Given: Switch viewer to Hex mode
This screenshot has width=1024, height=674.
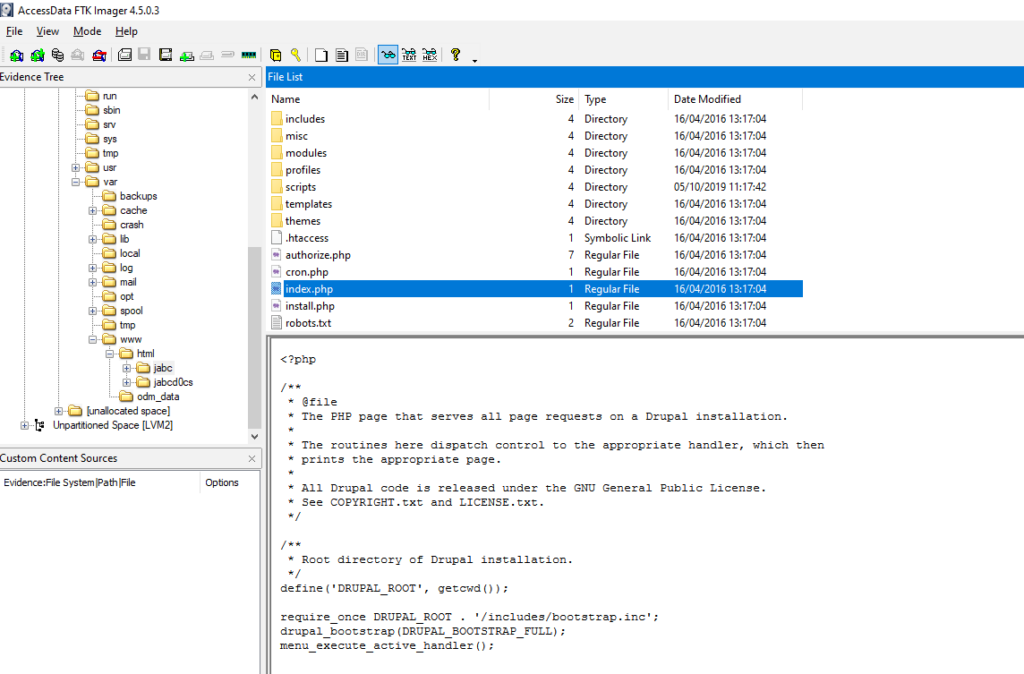Looking at the screenshot, I should (428, 55).
